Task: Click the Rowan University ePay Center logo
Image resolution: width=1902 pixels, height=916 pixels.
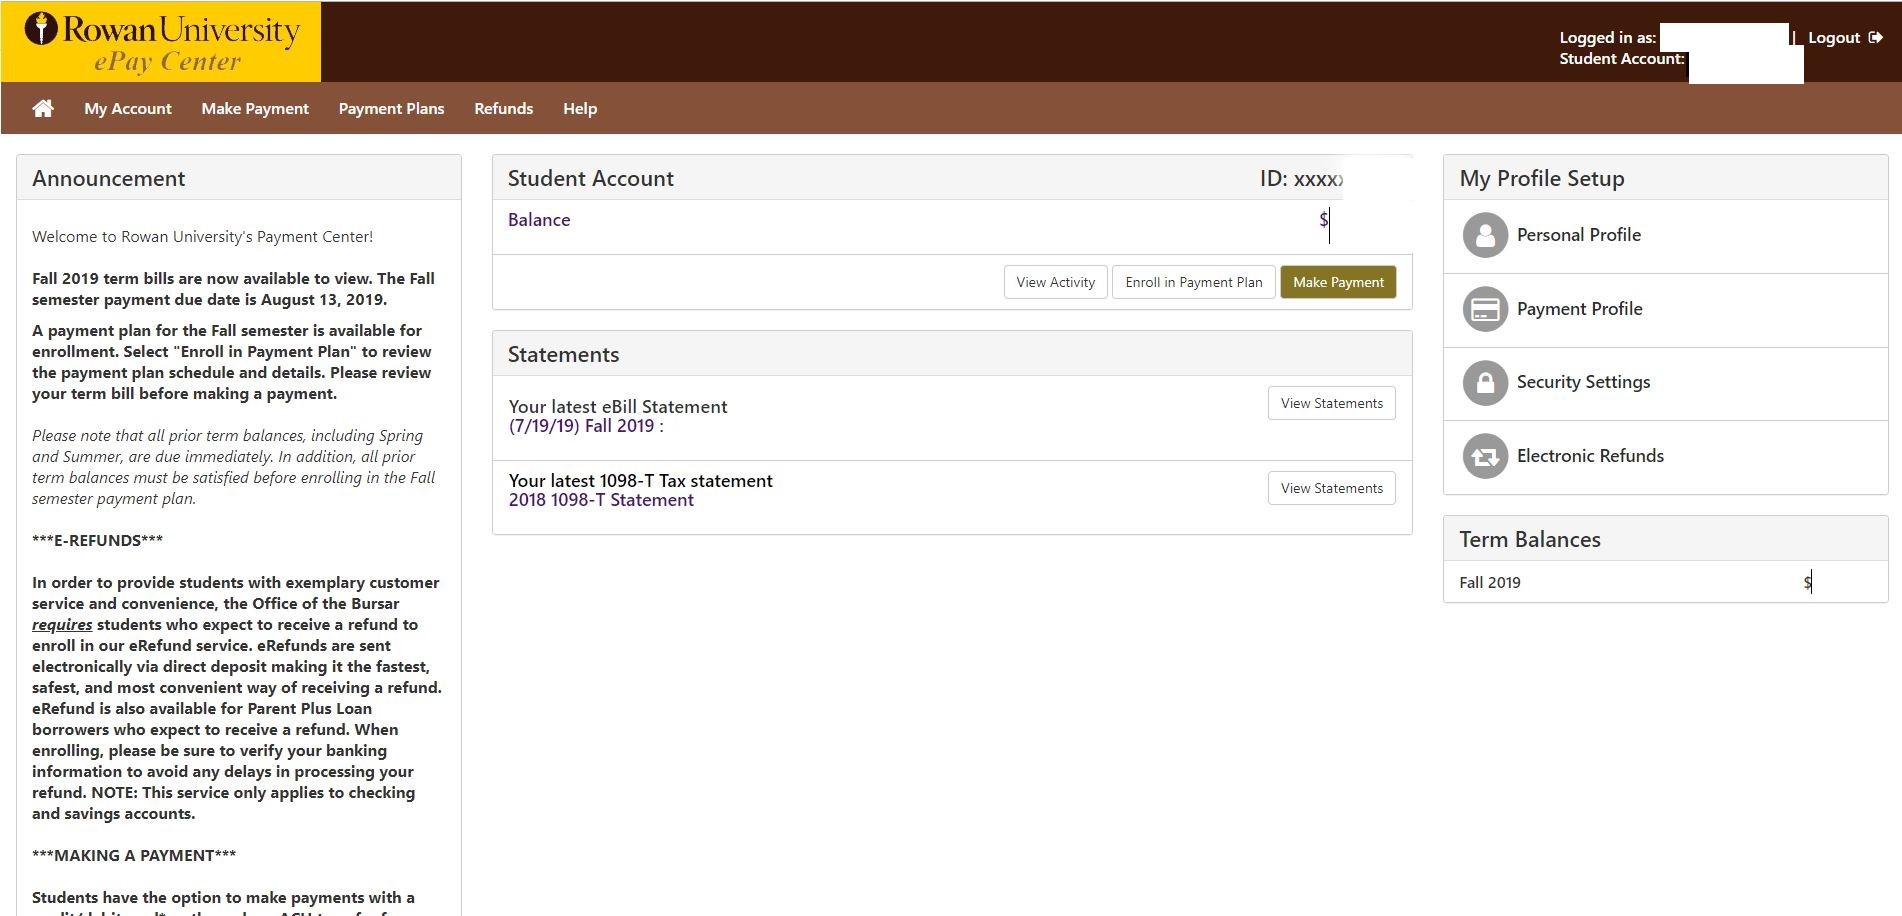Action: click(161, 42)
